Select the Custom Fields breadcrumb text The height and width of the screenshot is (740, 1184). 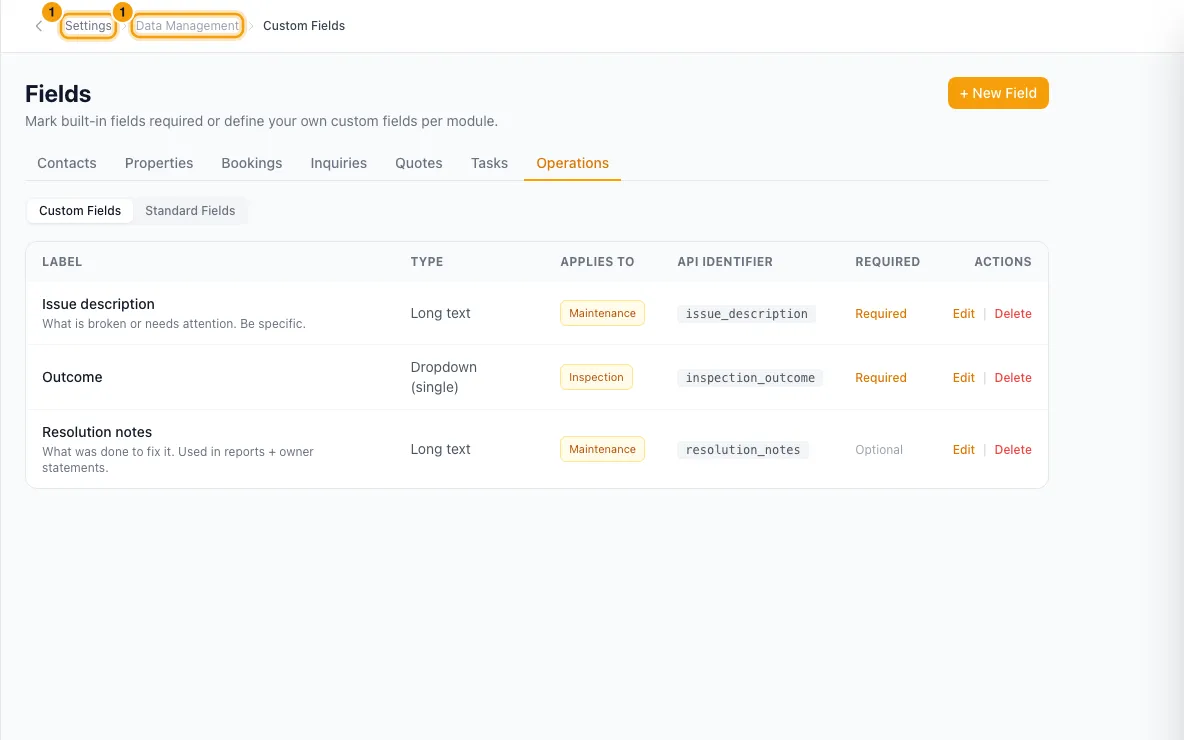[304, 26]
